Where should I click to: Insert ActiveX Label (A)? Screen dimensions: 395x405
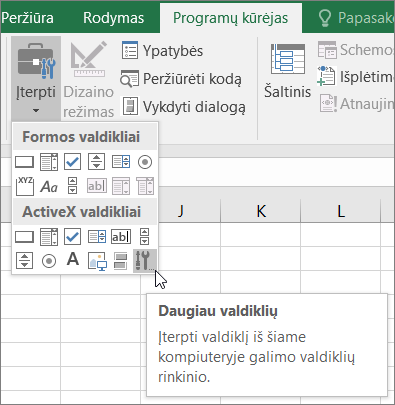click(73, 259)
